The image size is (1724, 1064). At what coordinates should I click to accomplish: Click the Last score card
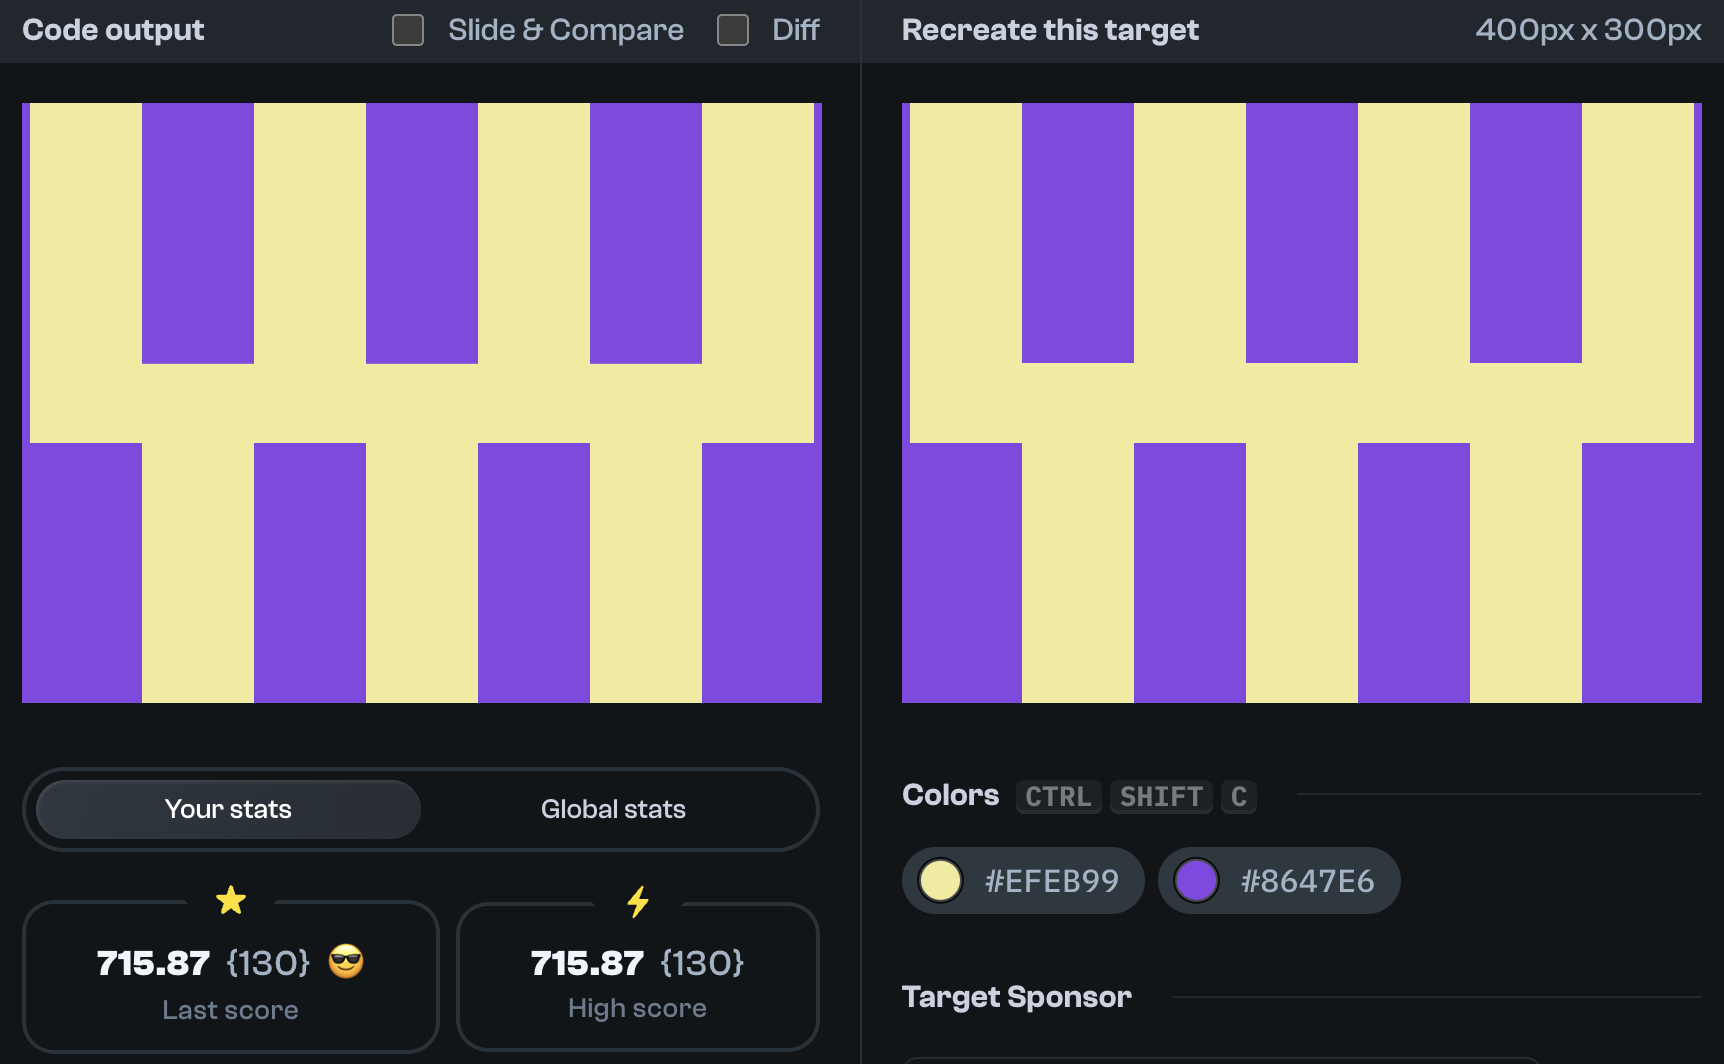(231, 977)
